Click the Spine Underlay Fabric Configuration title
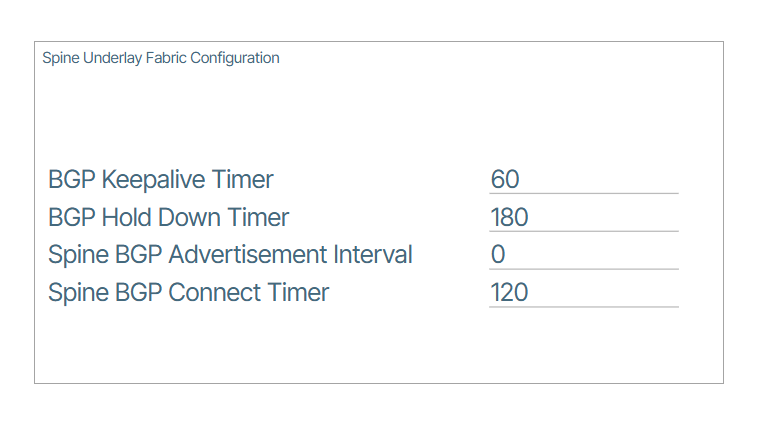 click(x=161, y=58)
